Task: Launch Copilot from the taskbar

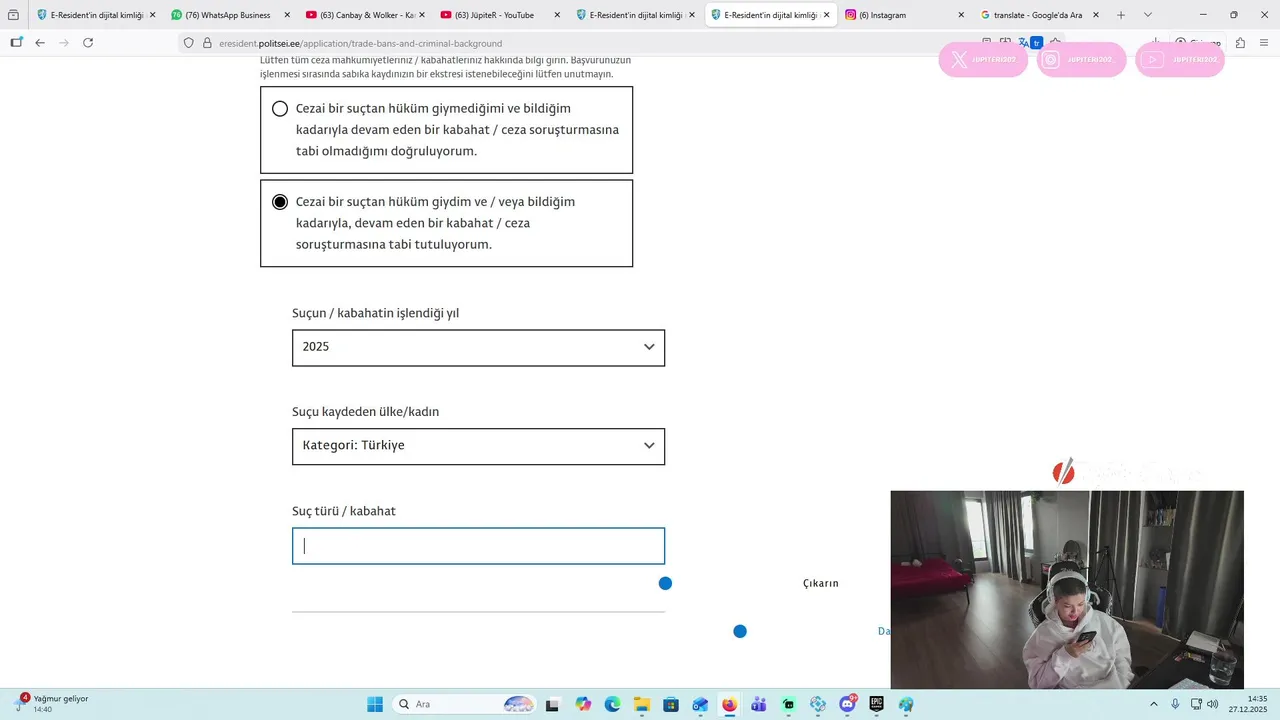Action: (583, 704)
